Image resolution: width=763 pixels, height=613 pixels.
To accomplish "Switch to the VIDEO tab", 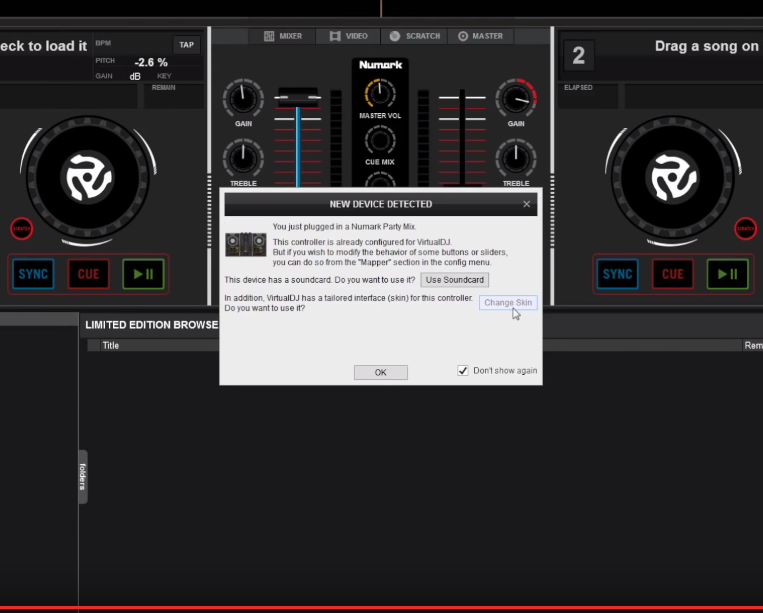I will (348, 36).
